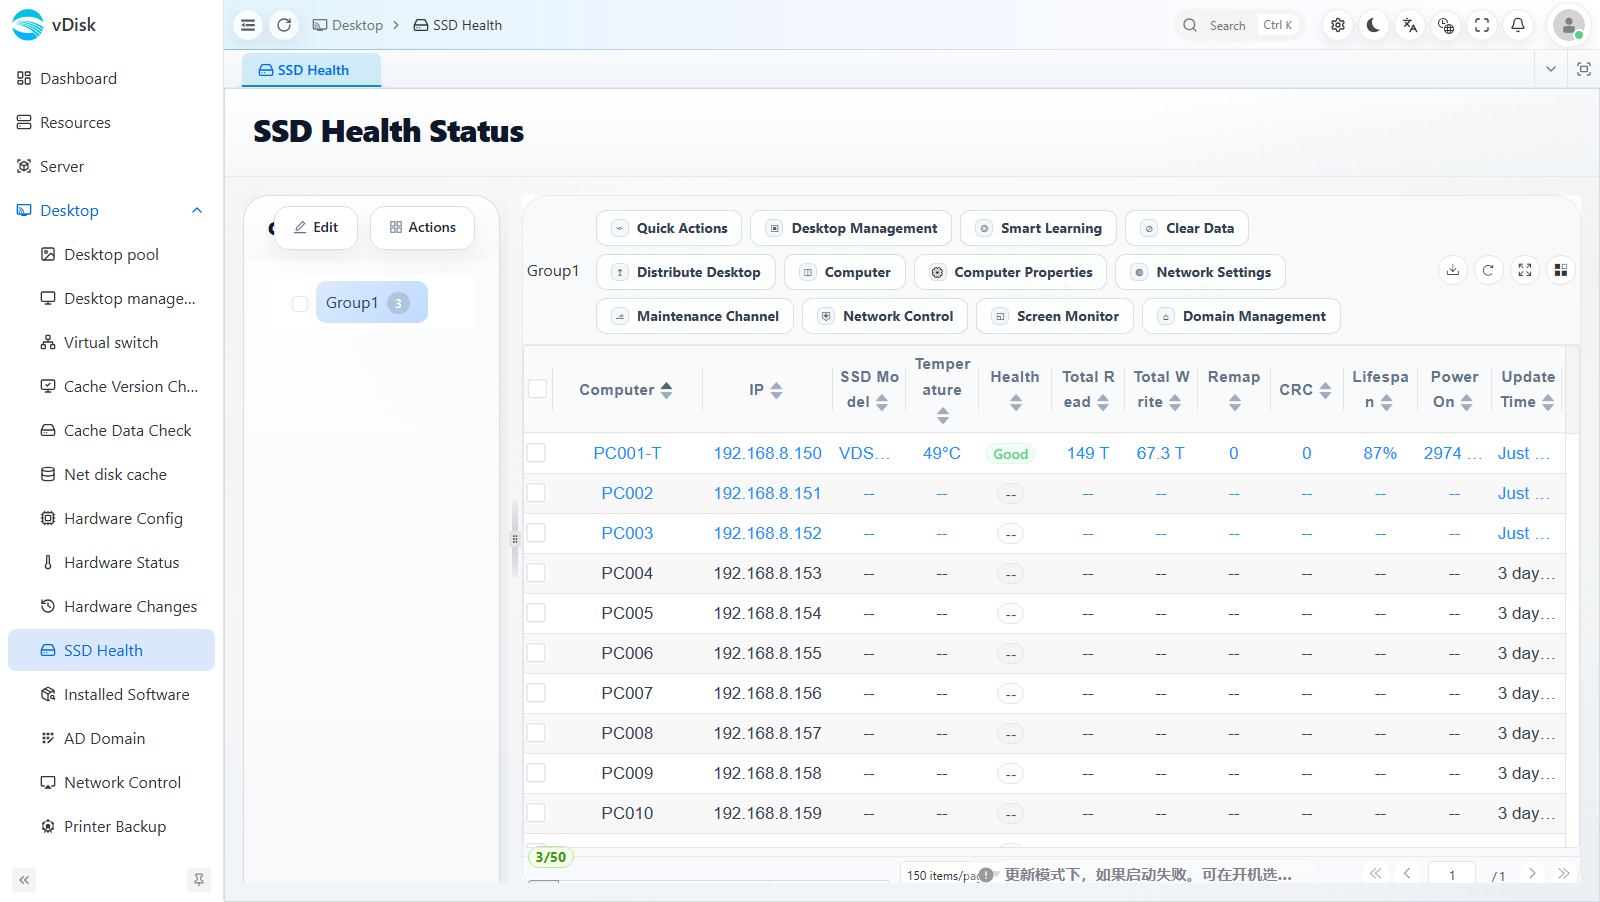Screen dimensions: 1600x902
Task: Check the PC001-T row checkbox
Action: (x=537, y=453)
